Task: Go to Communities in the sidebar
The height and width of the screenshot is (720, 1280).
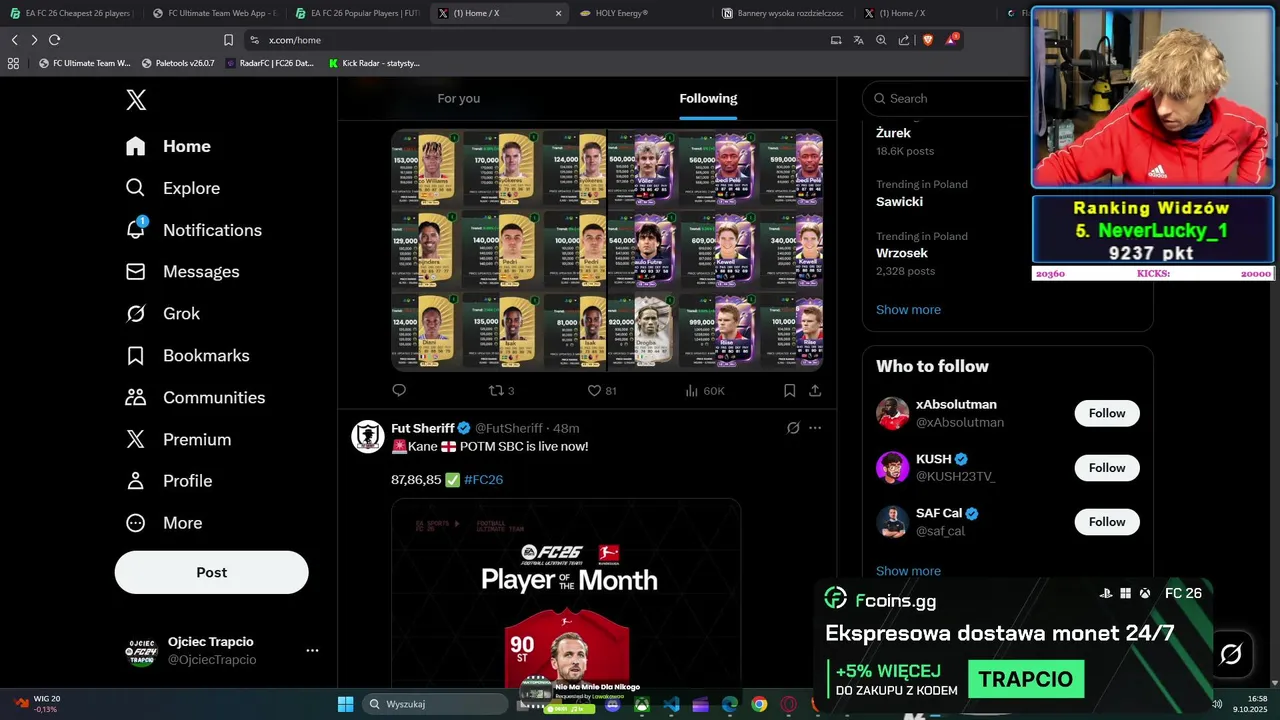Action: (194, 398)
